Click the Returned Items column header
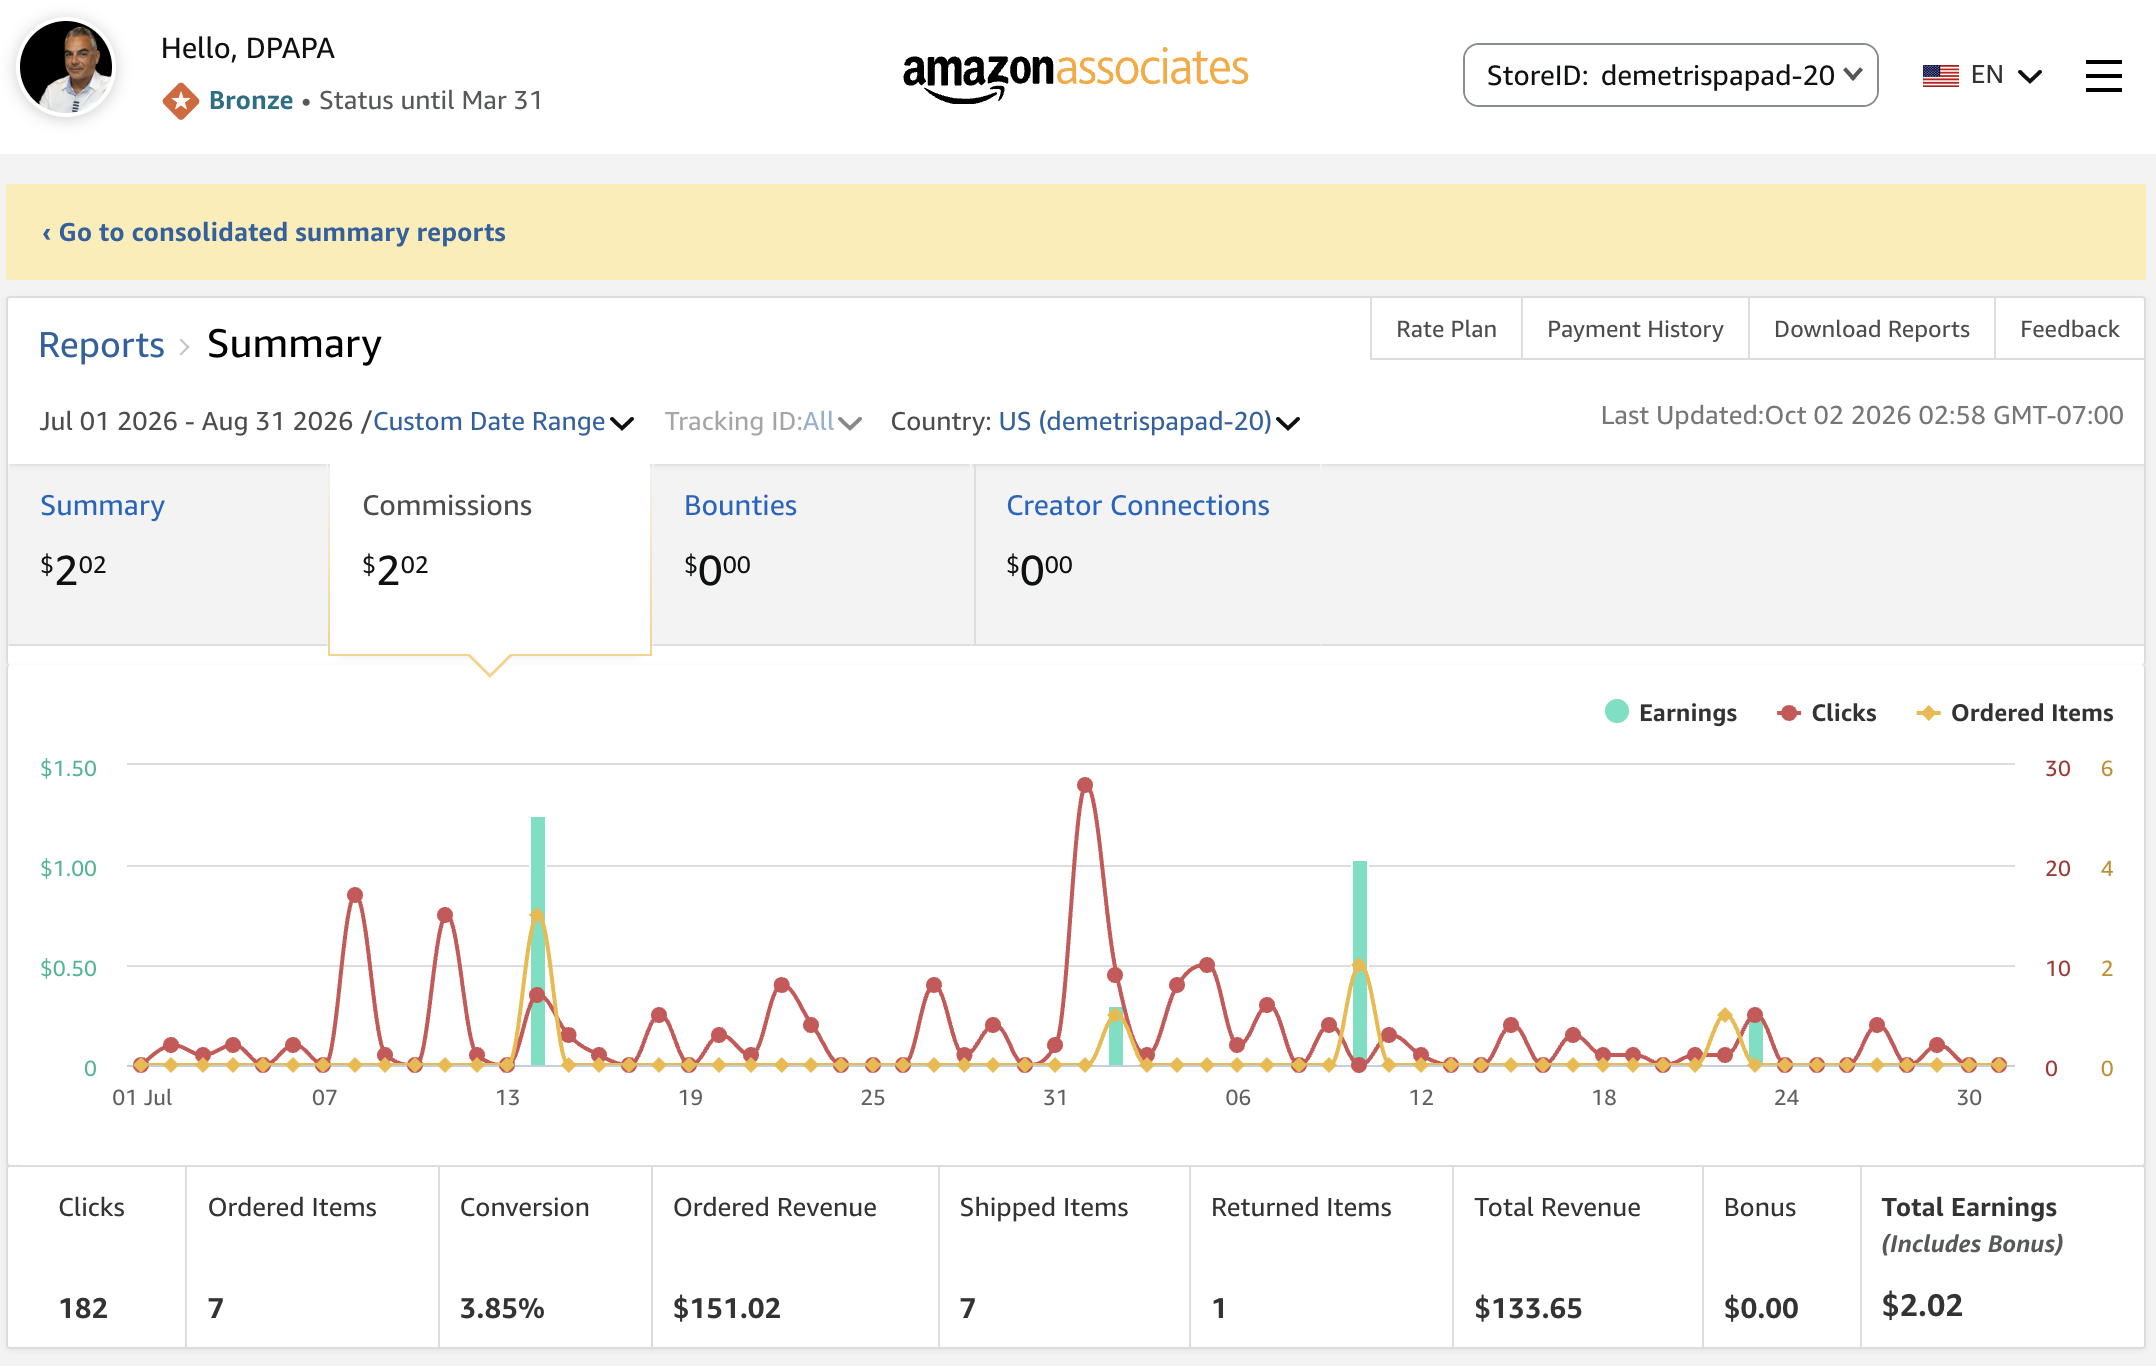2156x1366 pixels. click(1301, 1207)
